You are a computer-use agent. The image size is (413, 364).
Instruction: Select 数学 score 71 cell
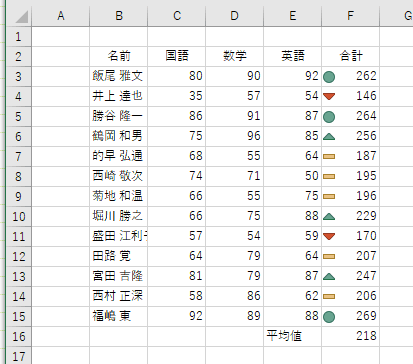click(235, 176)
